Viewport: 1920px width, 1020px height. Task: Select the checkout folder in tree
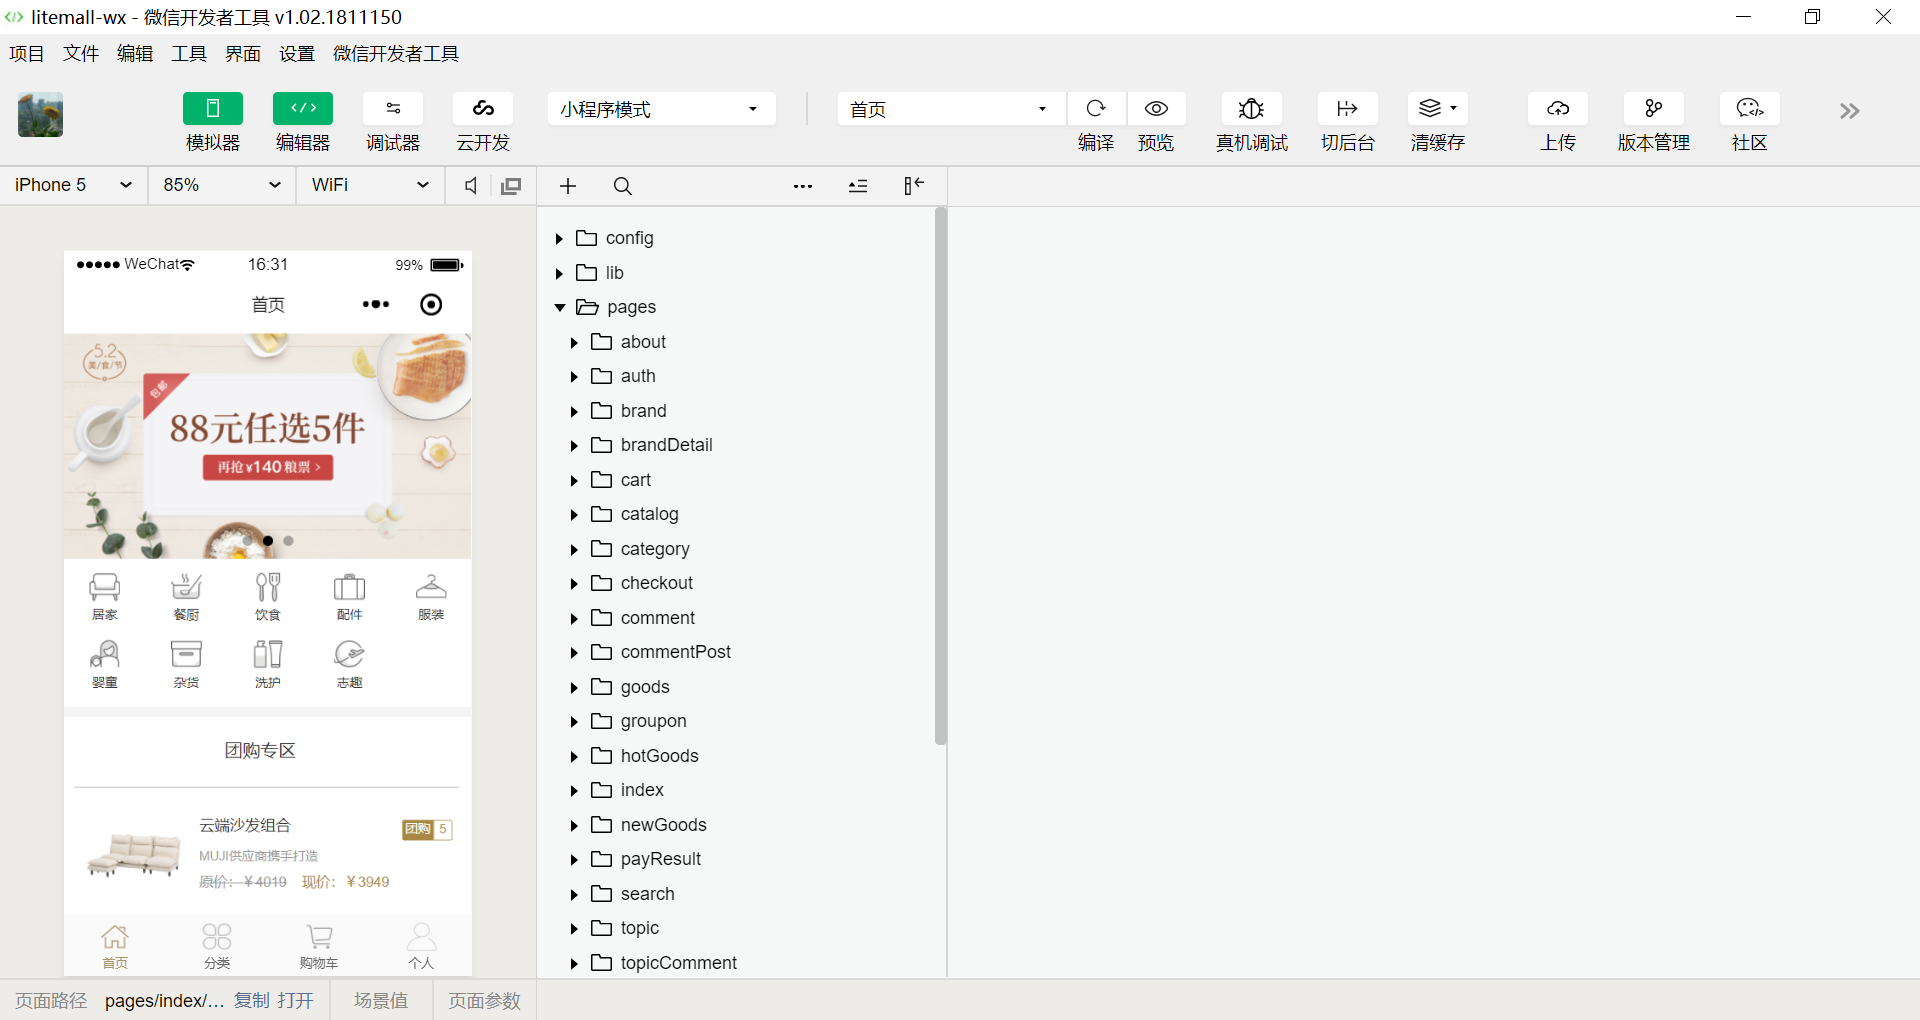click(x=656, y=583)
